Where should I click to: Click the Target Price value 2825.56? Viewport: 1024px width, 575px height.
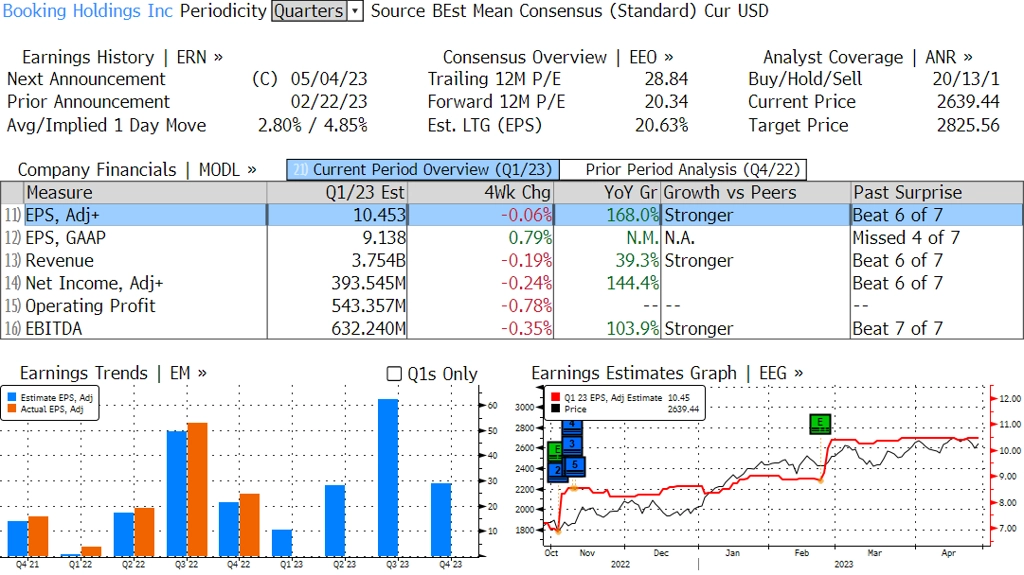pos(968,125)
